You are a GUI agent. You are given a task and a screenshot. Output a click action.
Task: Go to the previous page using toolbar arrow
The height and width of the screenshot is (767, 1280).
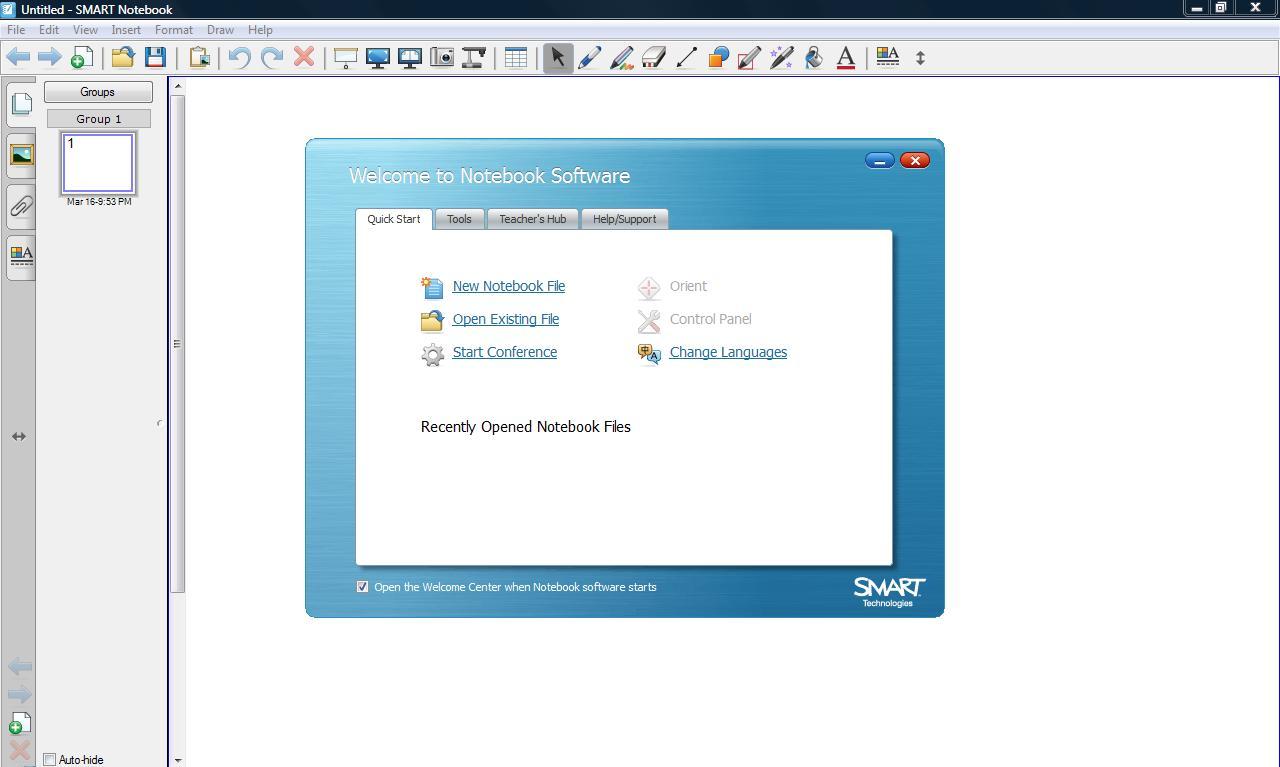(x=18, y=57)
